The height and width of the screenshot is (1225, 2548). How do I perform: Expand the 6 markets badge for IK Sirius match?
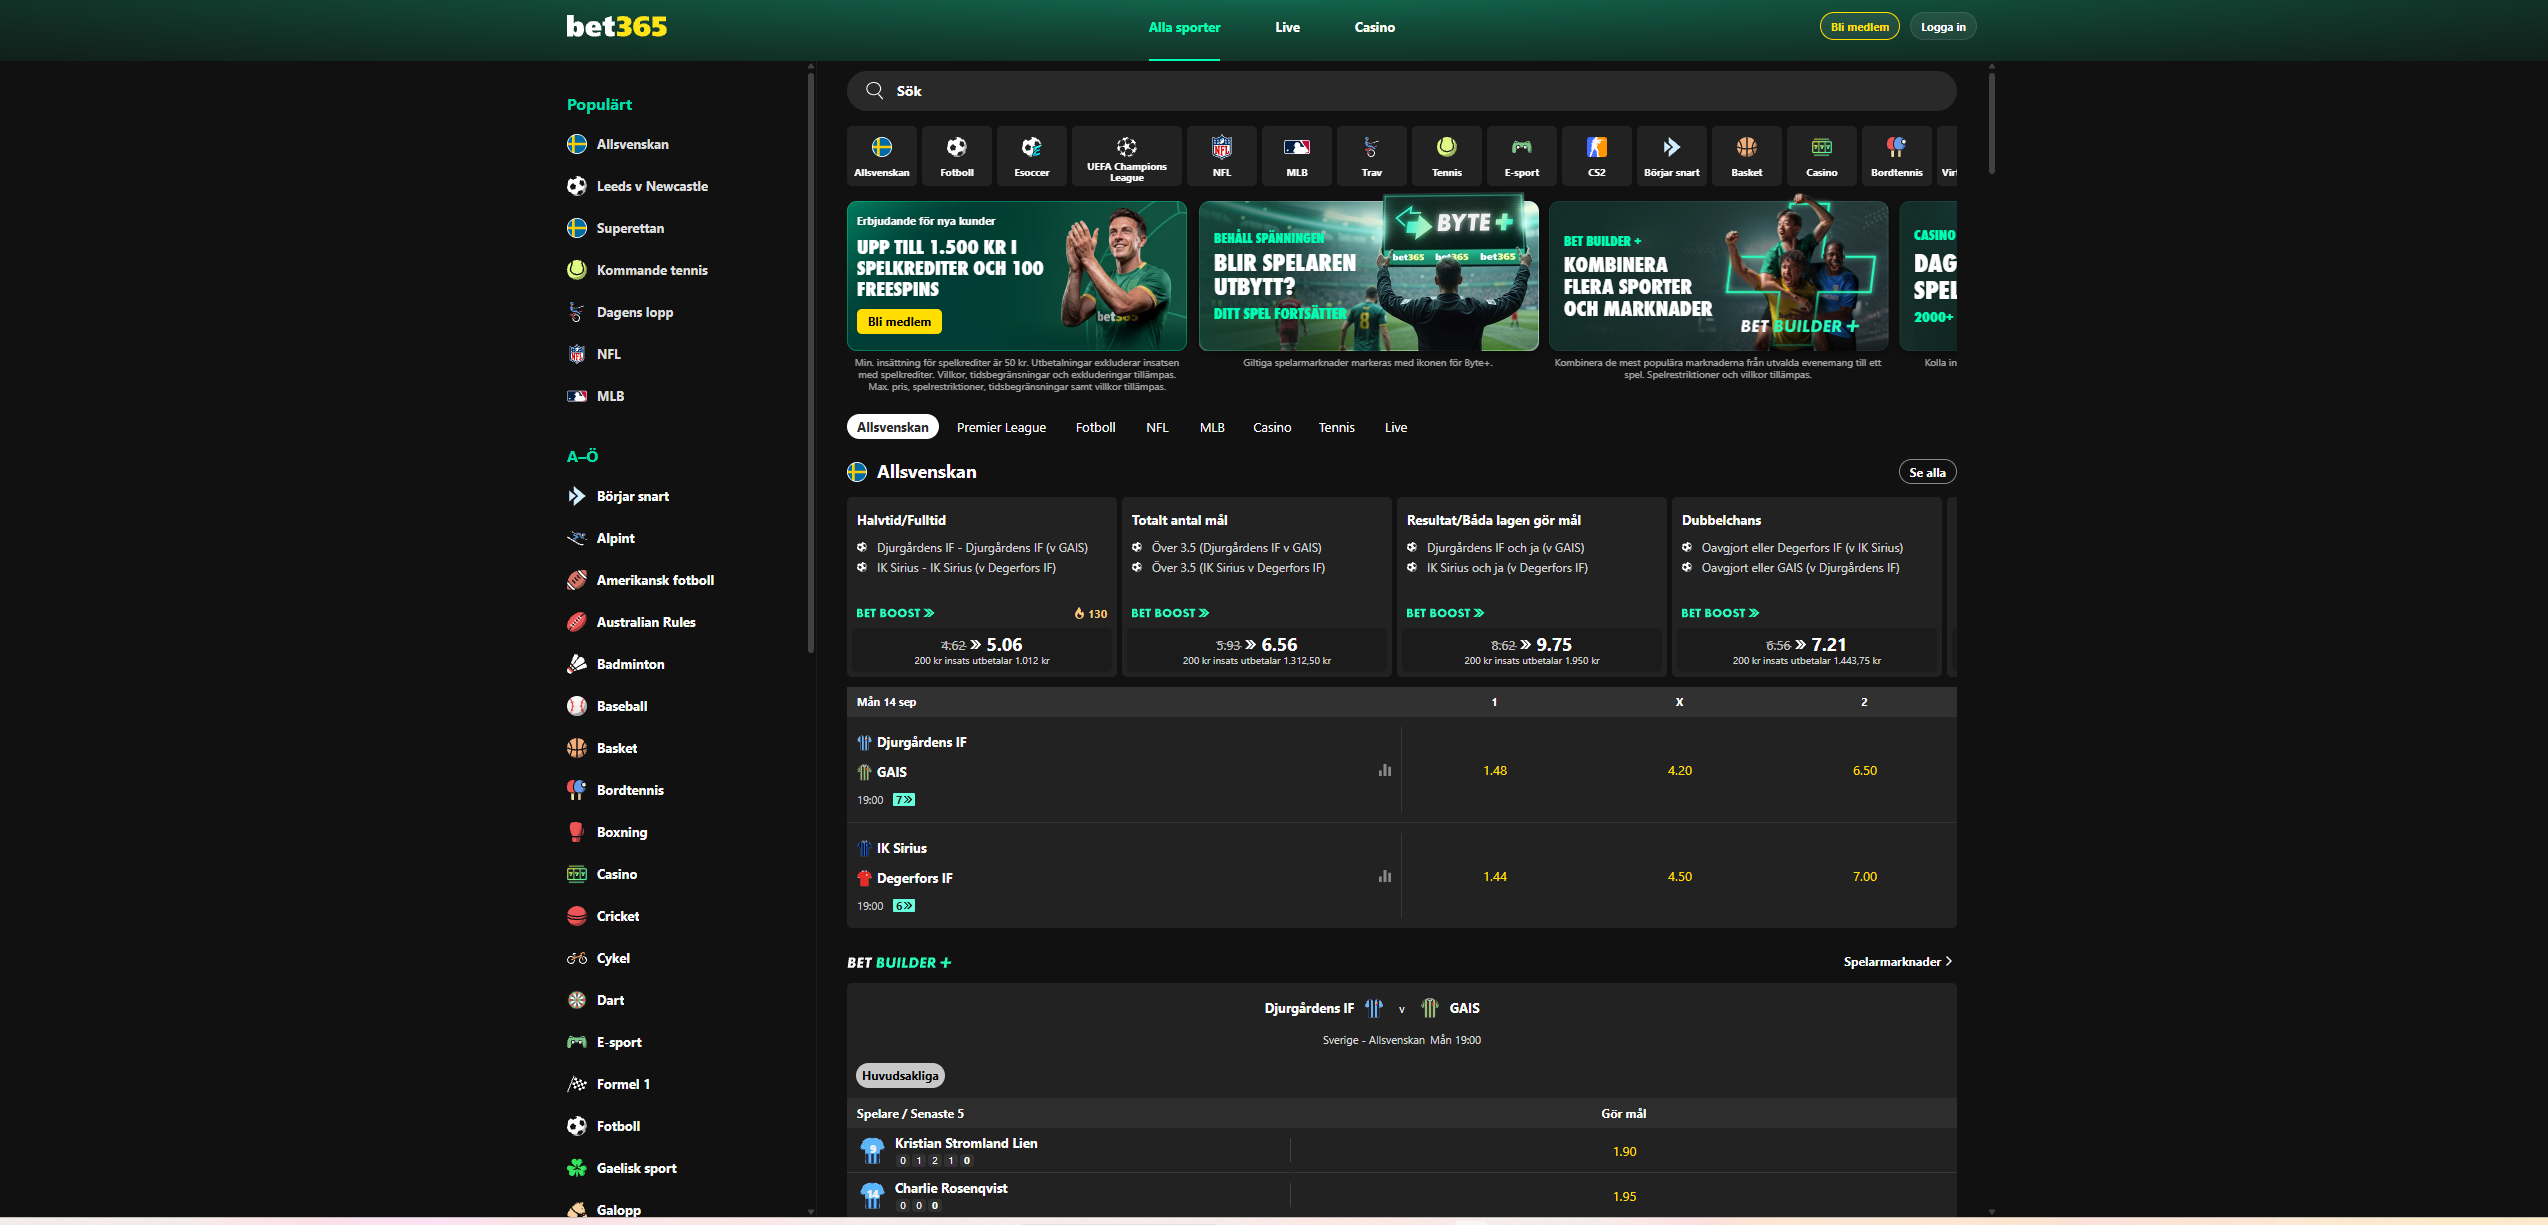(904, 906)
